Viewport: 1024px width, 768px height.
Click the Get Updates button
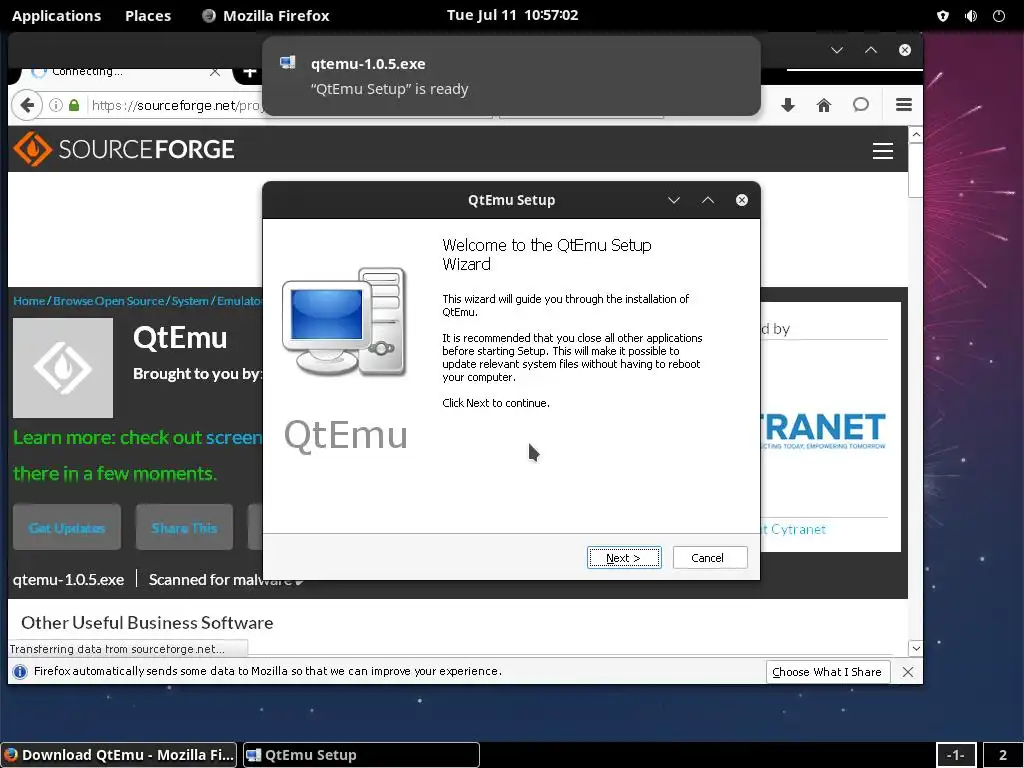[x=67, y=527]
